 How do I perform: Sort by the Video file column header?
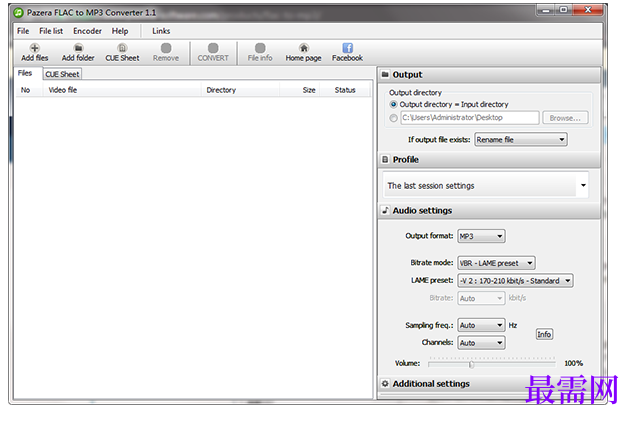point(122,90)
